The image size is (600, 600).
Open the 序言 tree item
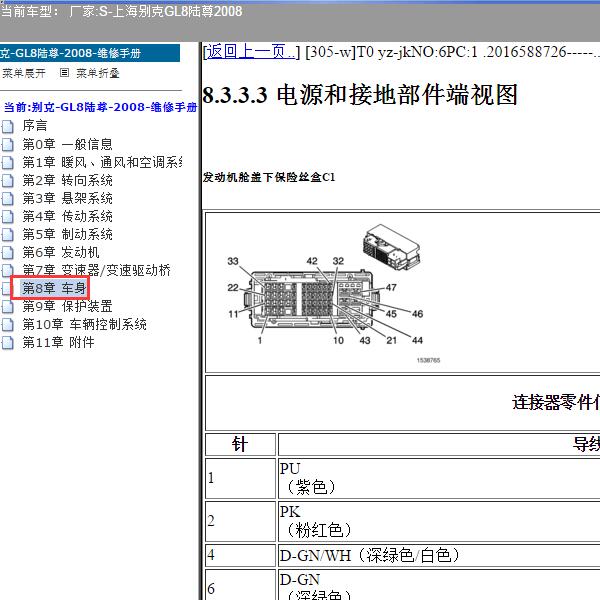pos(35,126)
